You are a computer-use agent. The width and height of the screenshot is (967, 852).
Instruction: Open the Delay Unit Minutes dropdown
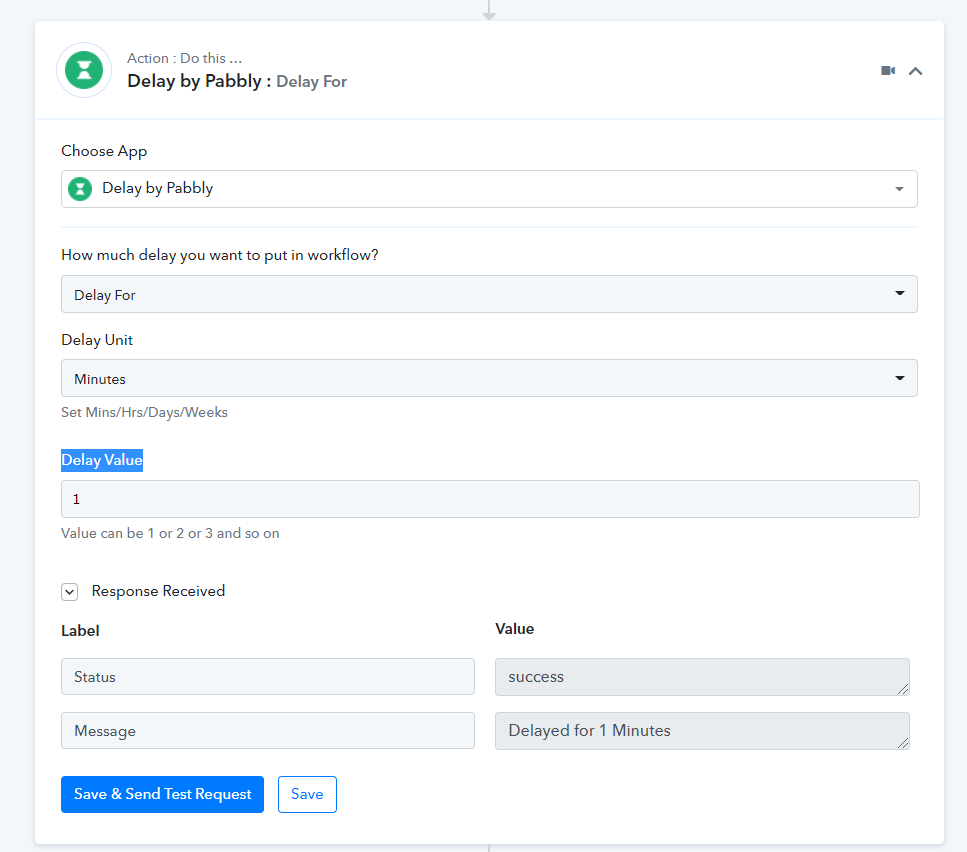[x=489, y=379]
